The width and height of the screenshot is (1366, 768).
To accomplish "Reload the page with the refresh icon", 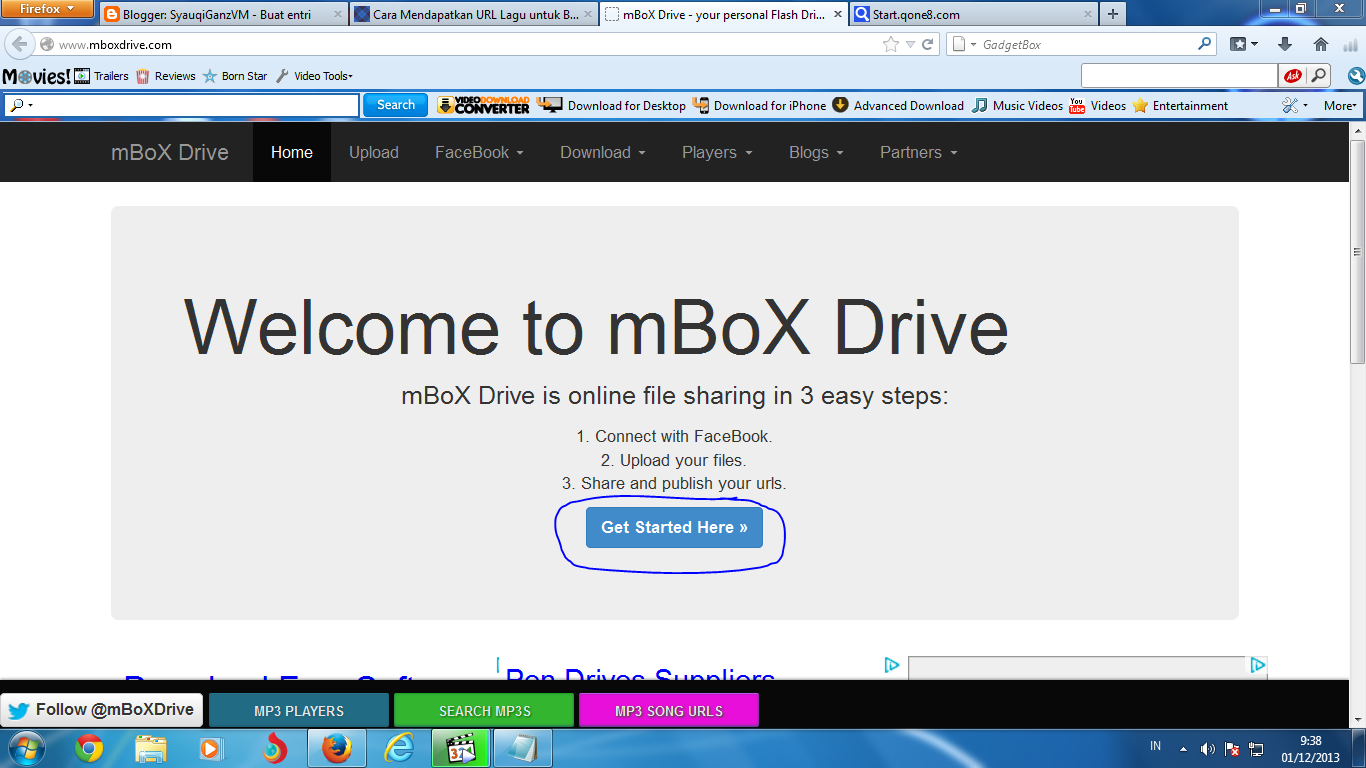I will (928, 44).
